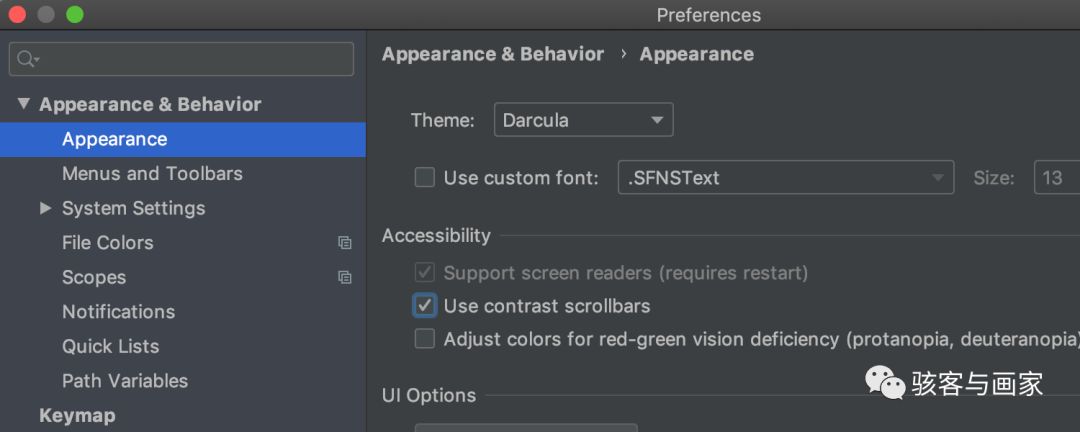
Task: Click the project-level icon beside File Colors
Action: point(345,243)
